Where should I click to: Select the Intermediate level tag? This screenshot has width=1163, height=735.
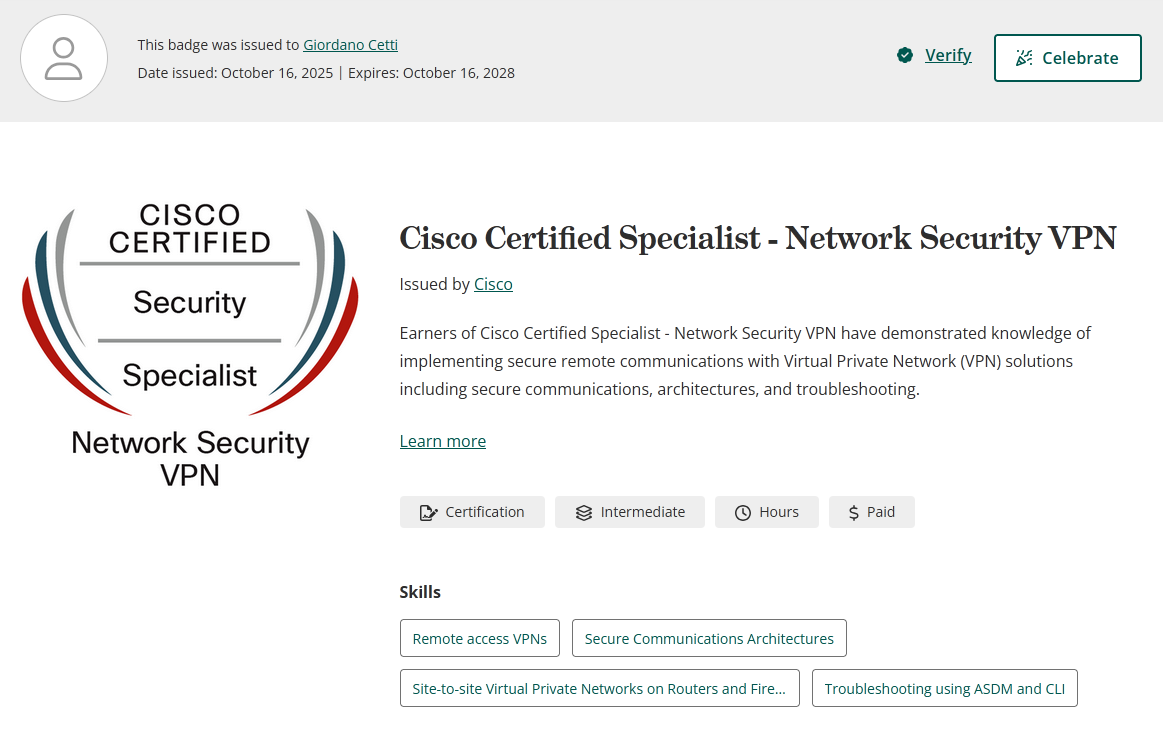point(630,512)
